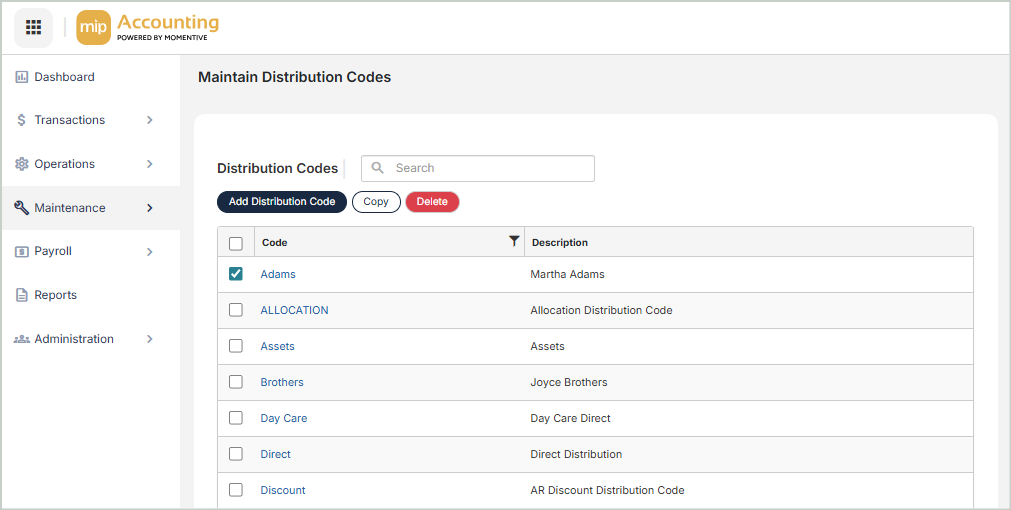Click the Operations gear icon
The height and width of the screenshot is (510, 1011).
[x=22, y=164]
